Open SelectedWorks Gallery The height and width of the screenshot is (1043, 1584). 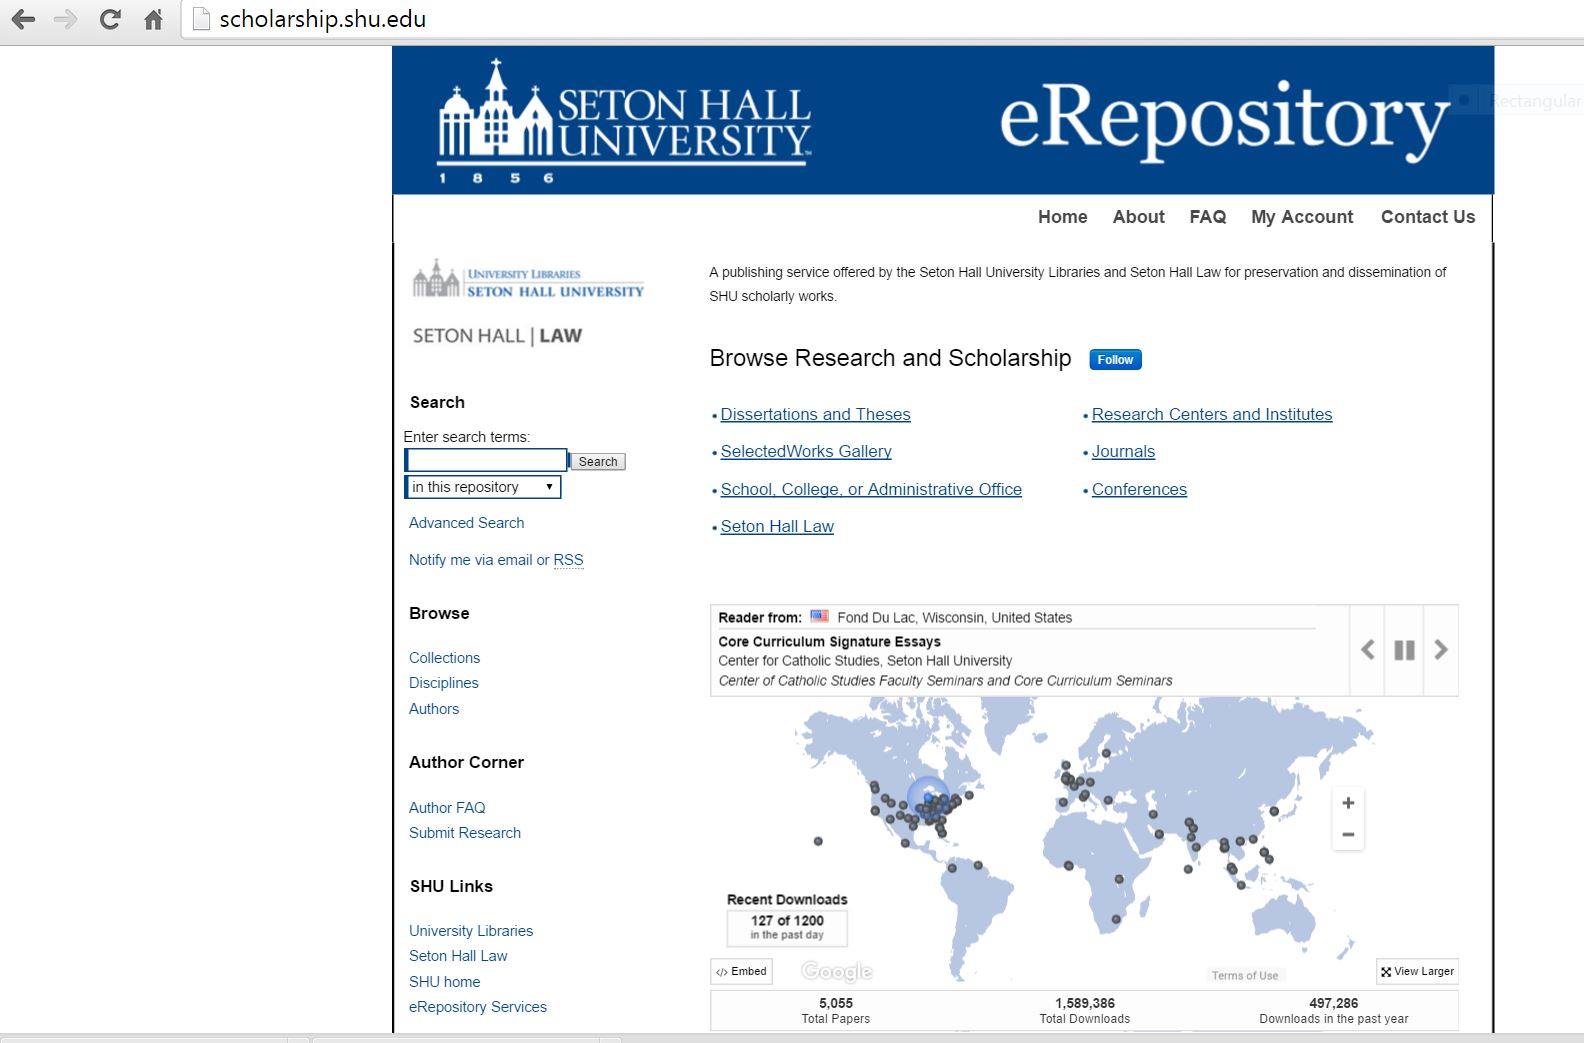806,451
